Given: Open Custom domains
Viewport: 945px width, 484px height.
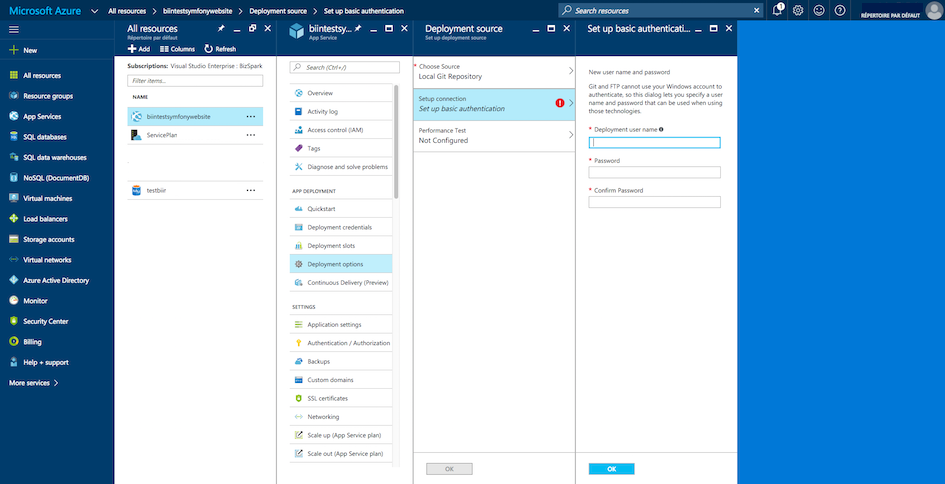Looking at the screenshot, I should click(341, 380).
